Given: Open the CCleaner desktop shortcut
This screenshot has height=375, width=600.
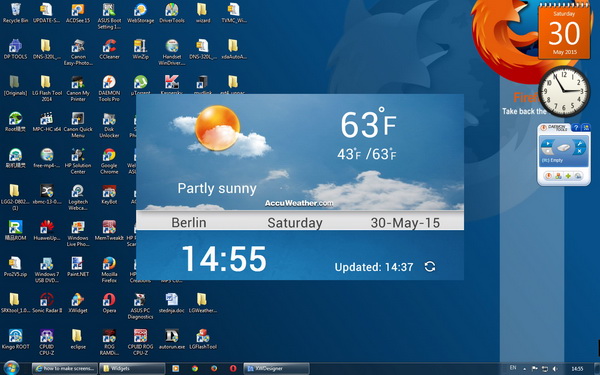Looking at the screenshot, I should click(x=109, y=49).
